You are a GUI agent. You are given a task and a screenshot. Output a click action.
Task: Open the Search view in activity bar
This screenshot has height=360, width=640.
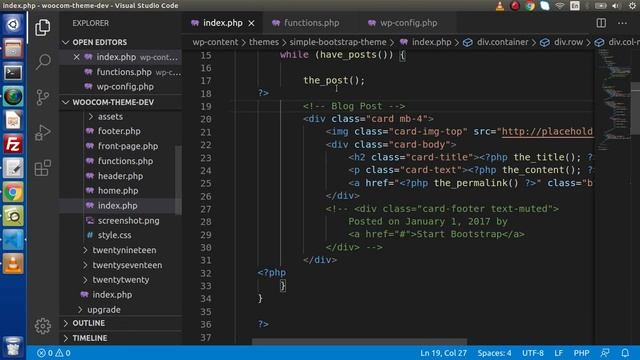tap(42, 62)
